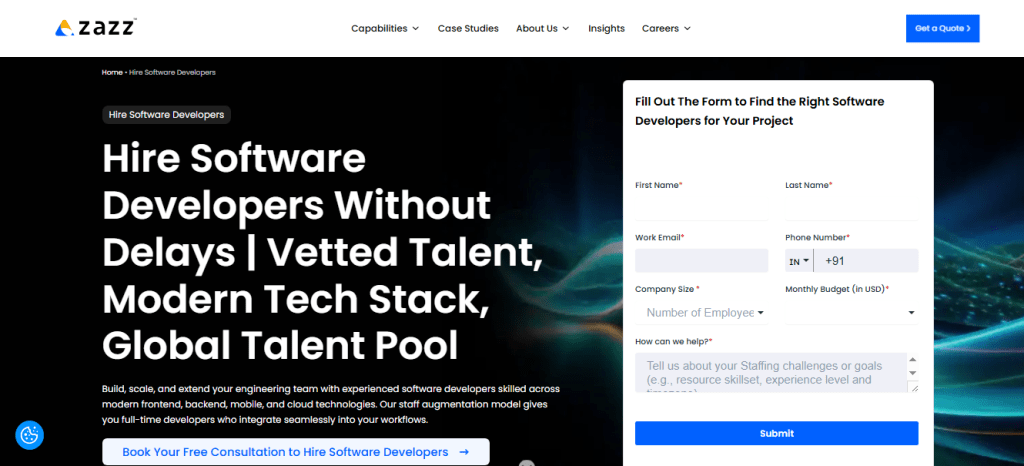Open cookie preferences icon
This screenshot has width=1024, height=466.
(30, 435)
